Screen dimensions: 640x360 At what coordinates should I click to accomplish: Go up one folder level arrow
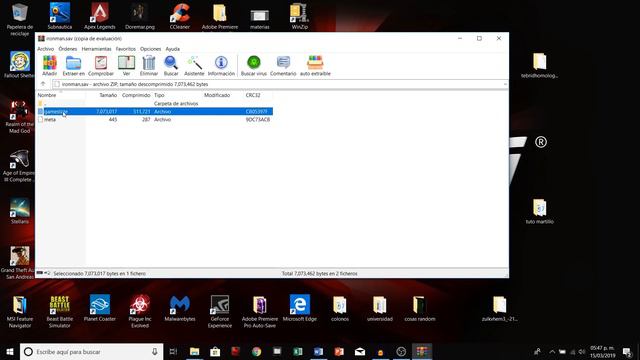[43, 84]
